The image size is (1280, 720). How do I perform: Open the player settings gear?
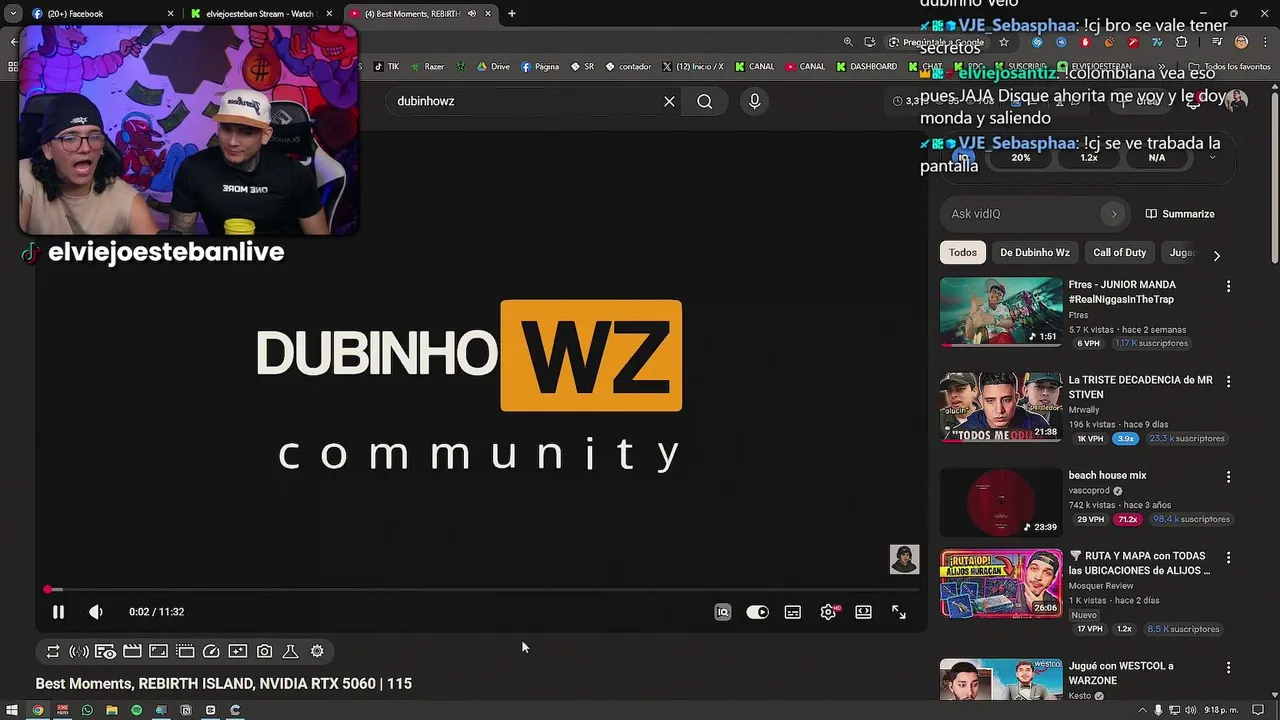tap(828, 612)
